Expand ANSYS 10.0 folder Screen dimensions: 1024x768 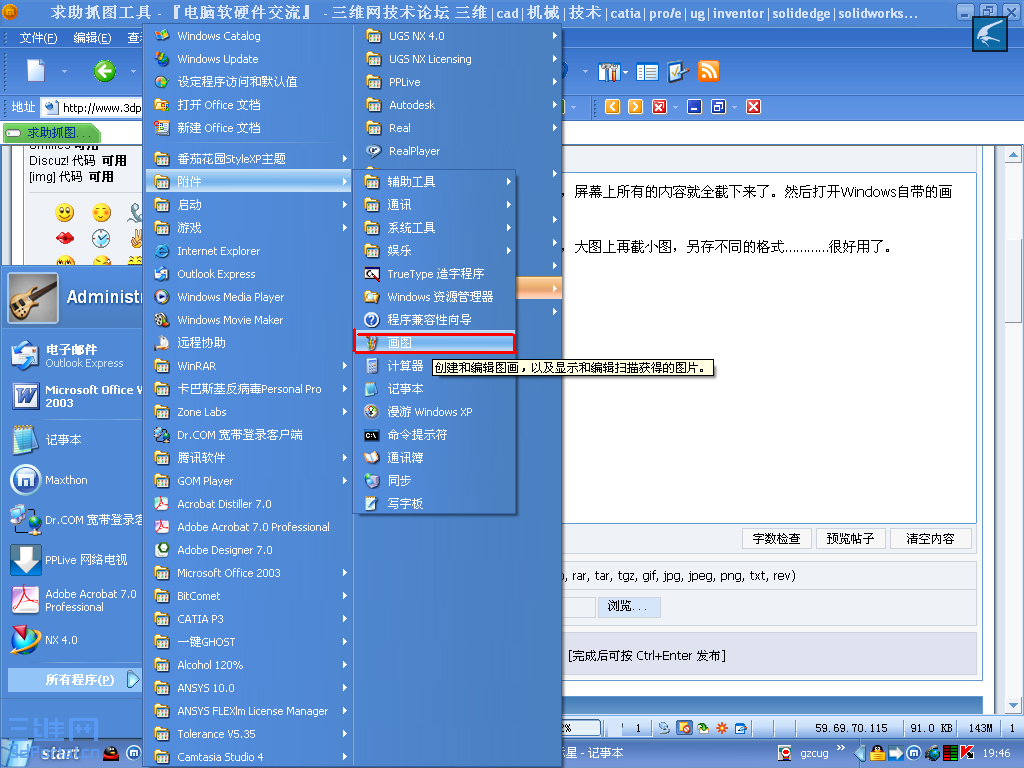(248, 688)
